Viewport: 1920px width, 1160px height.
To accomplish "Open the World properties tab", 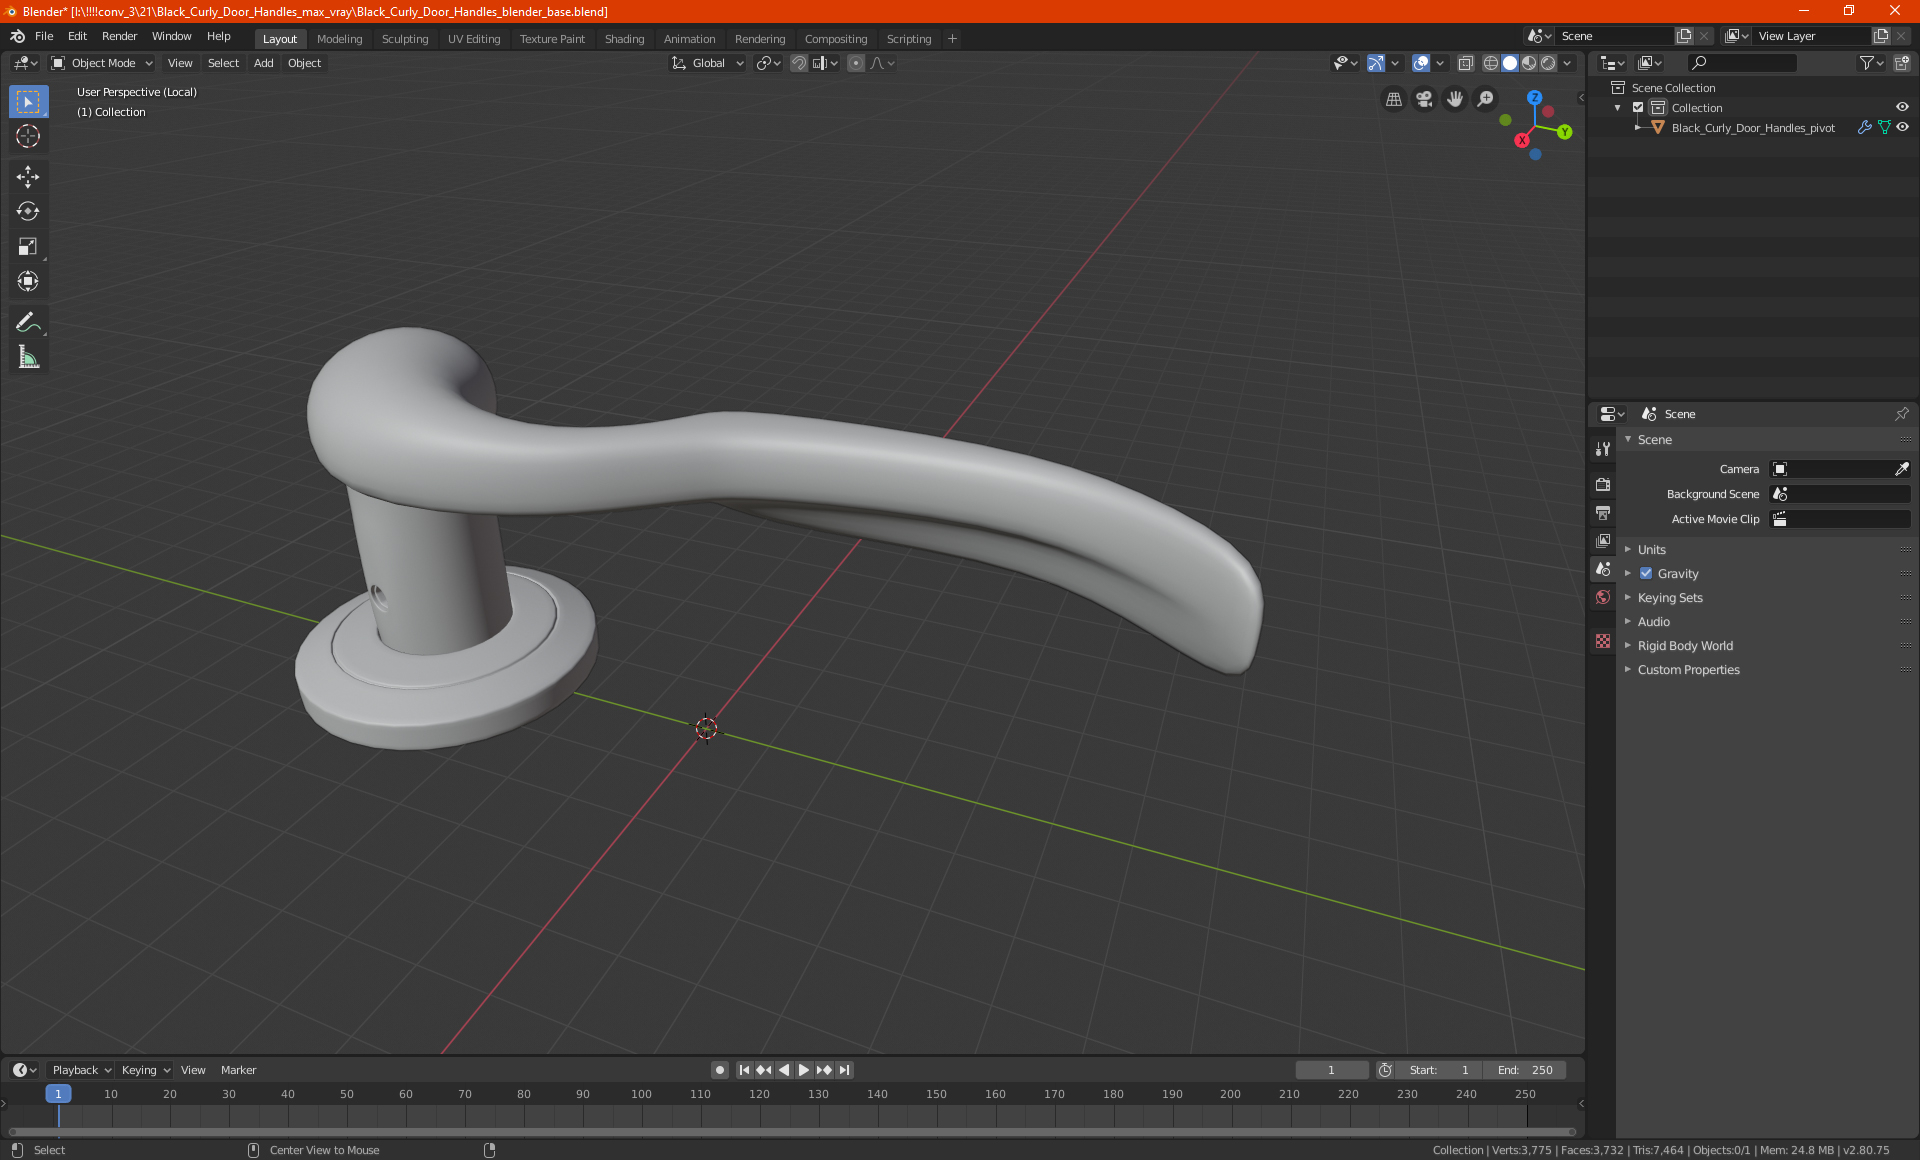I will click(x=1603, y=597).
